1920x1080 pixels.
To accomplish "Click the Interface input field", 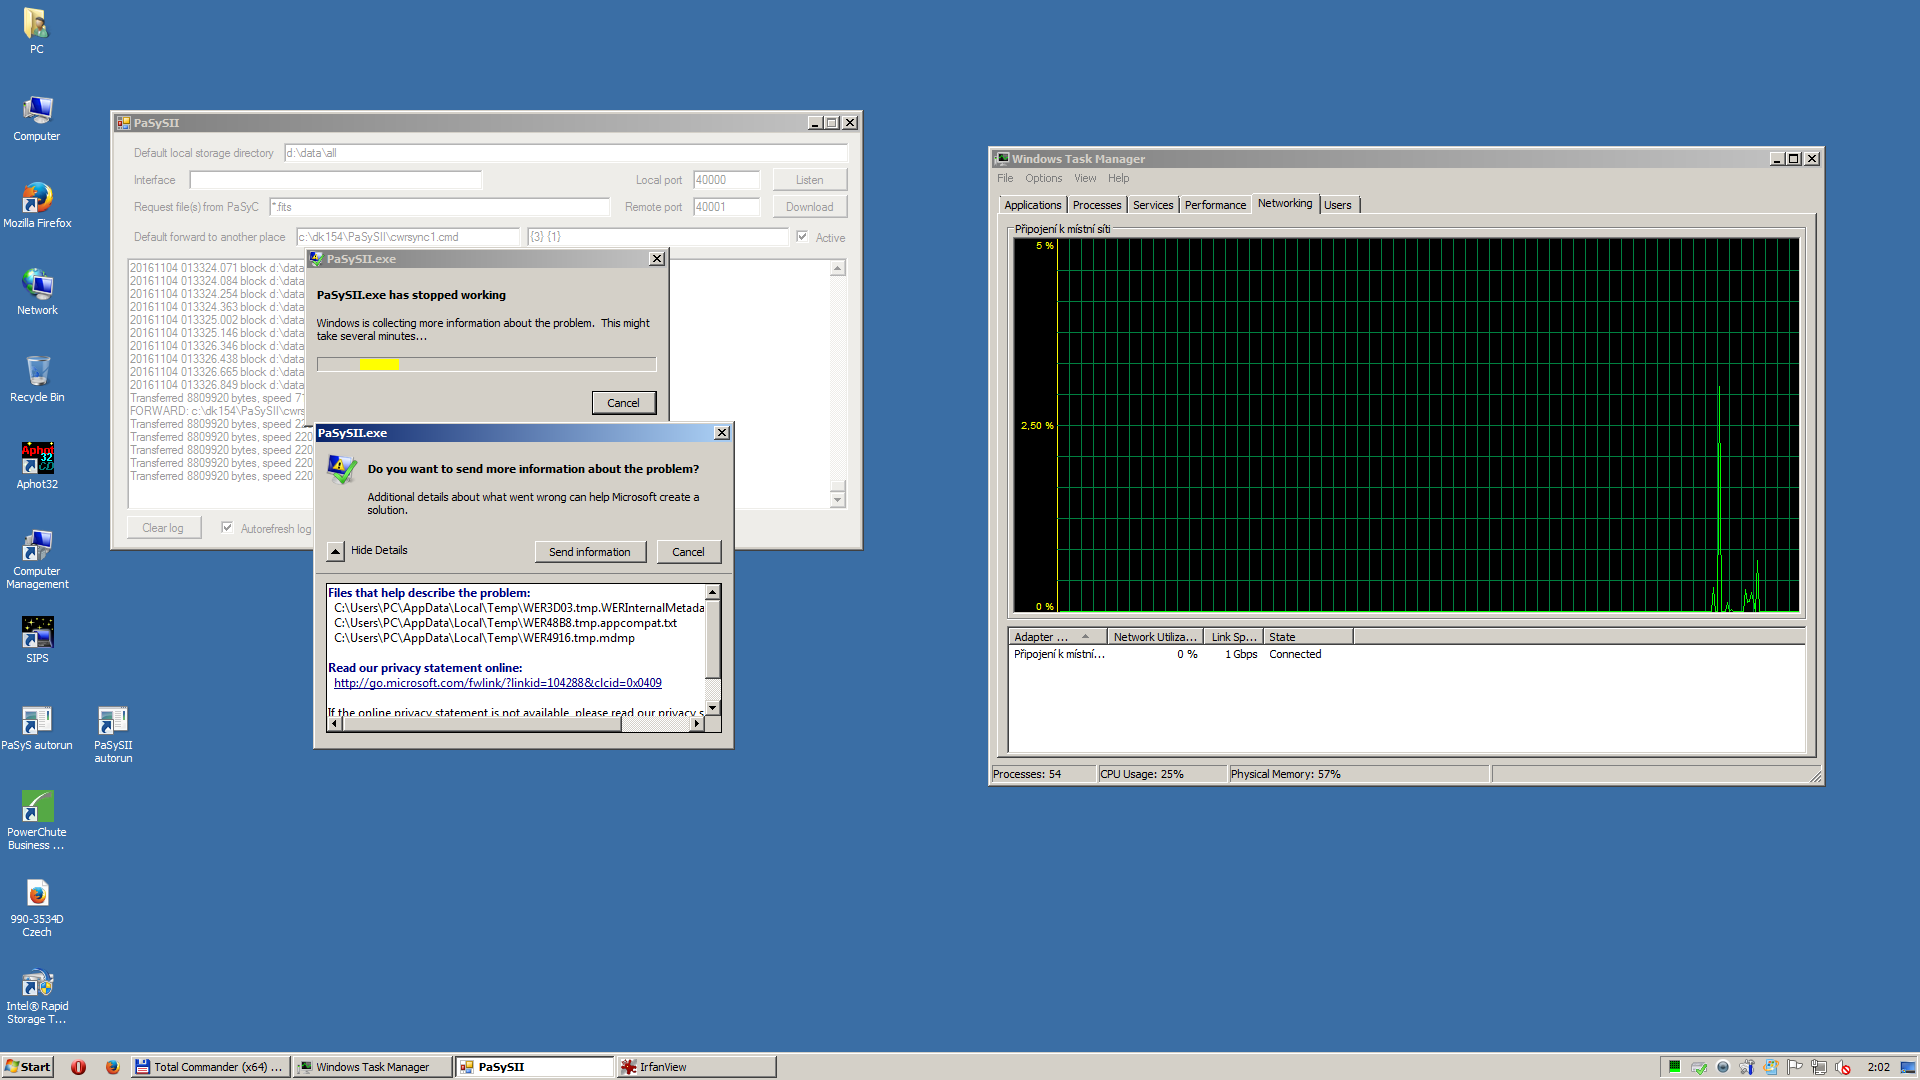I will (335, 180).
